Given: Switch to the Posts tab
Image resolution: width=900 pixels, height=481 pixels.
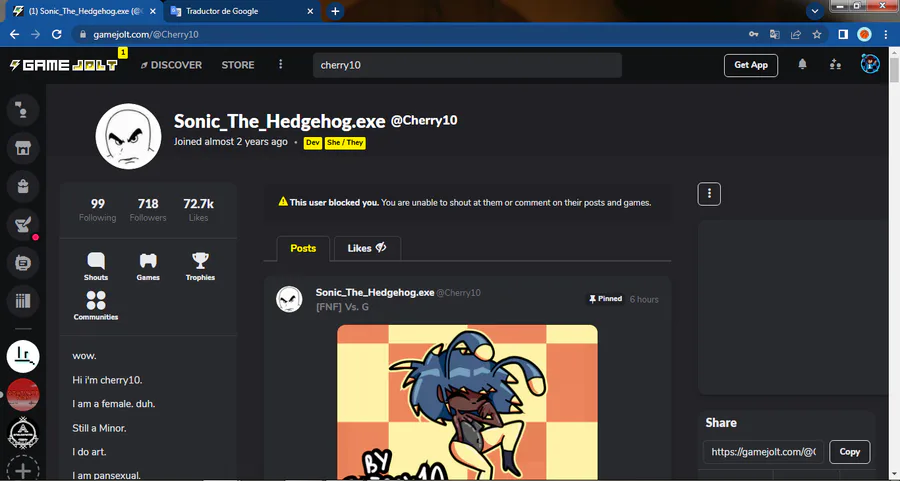Looking at the screenshot, I should [303, 248].
